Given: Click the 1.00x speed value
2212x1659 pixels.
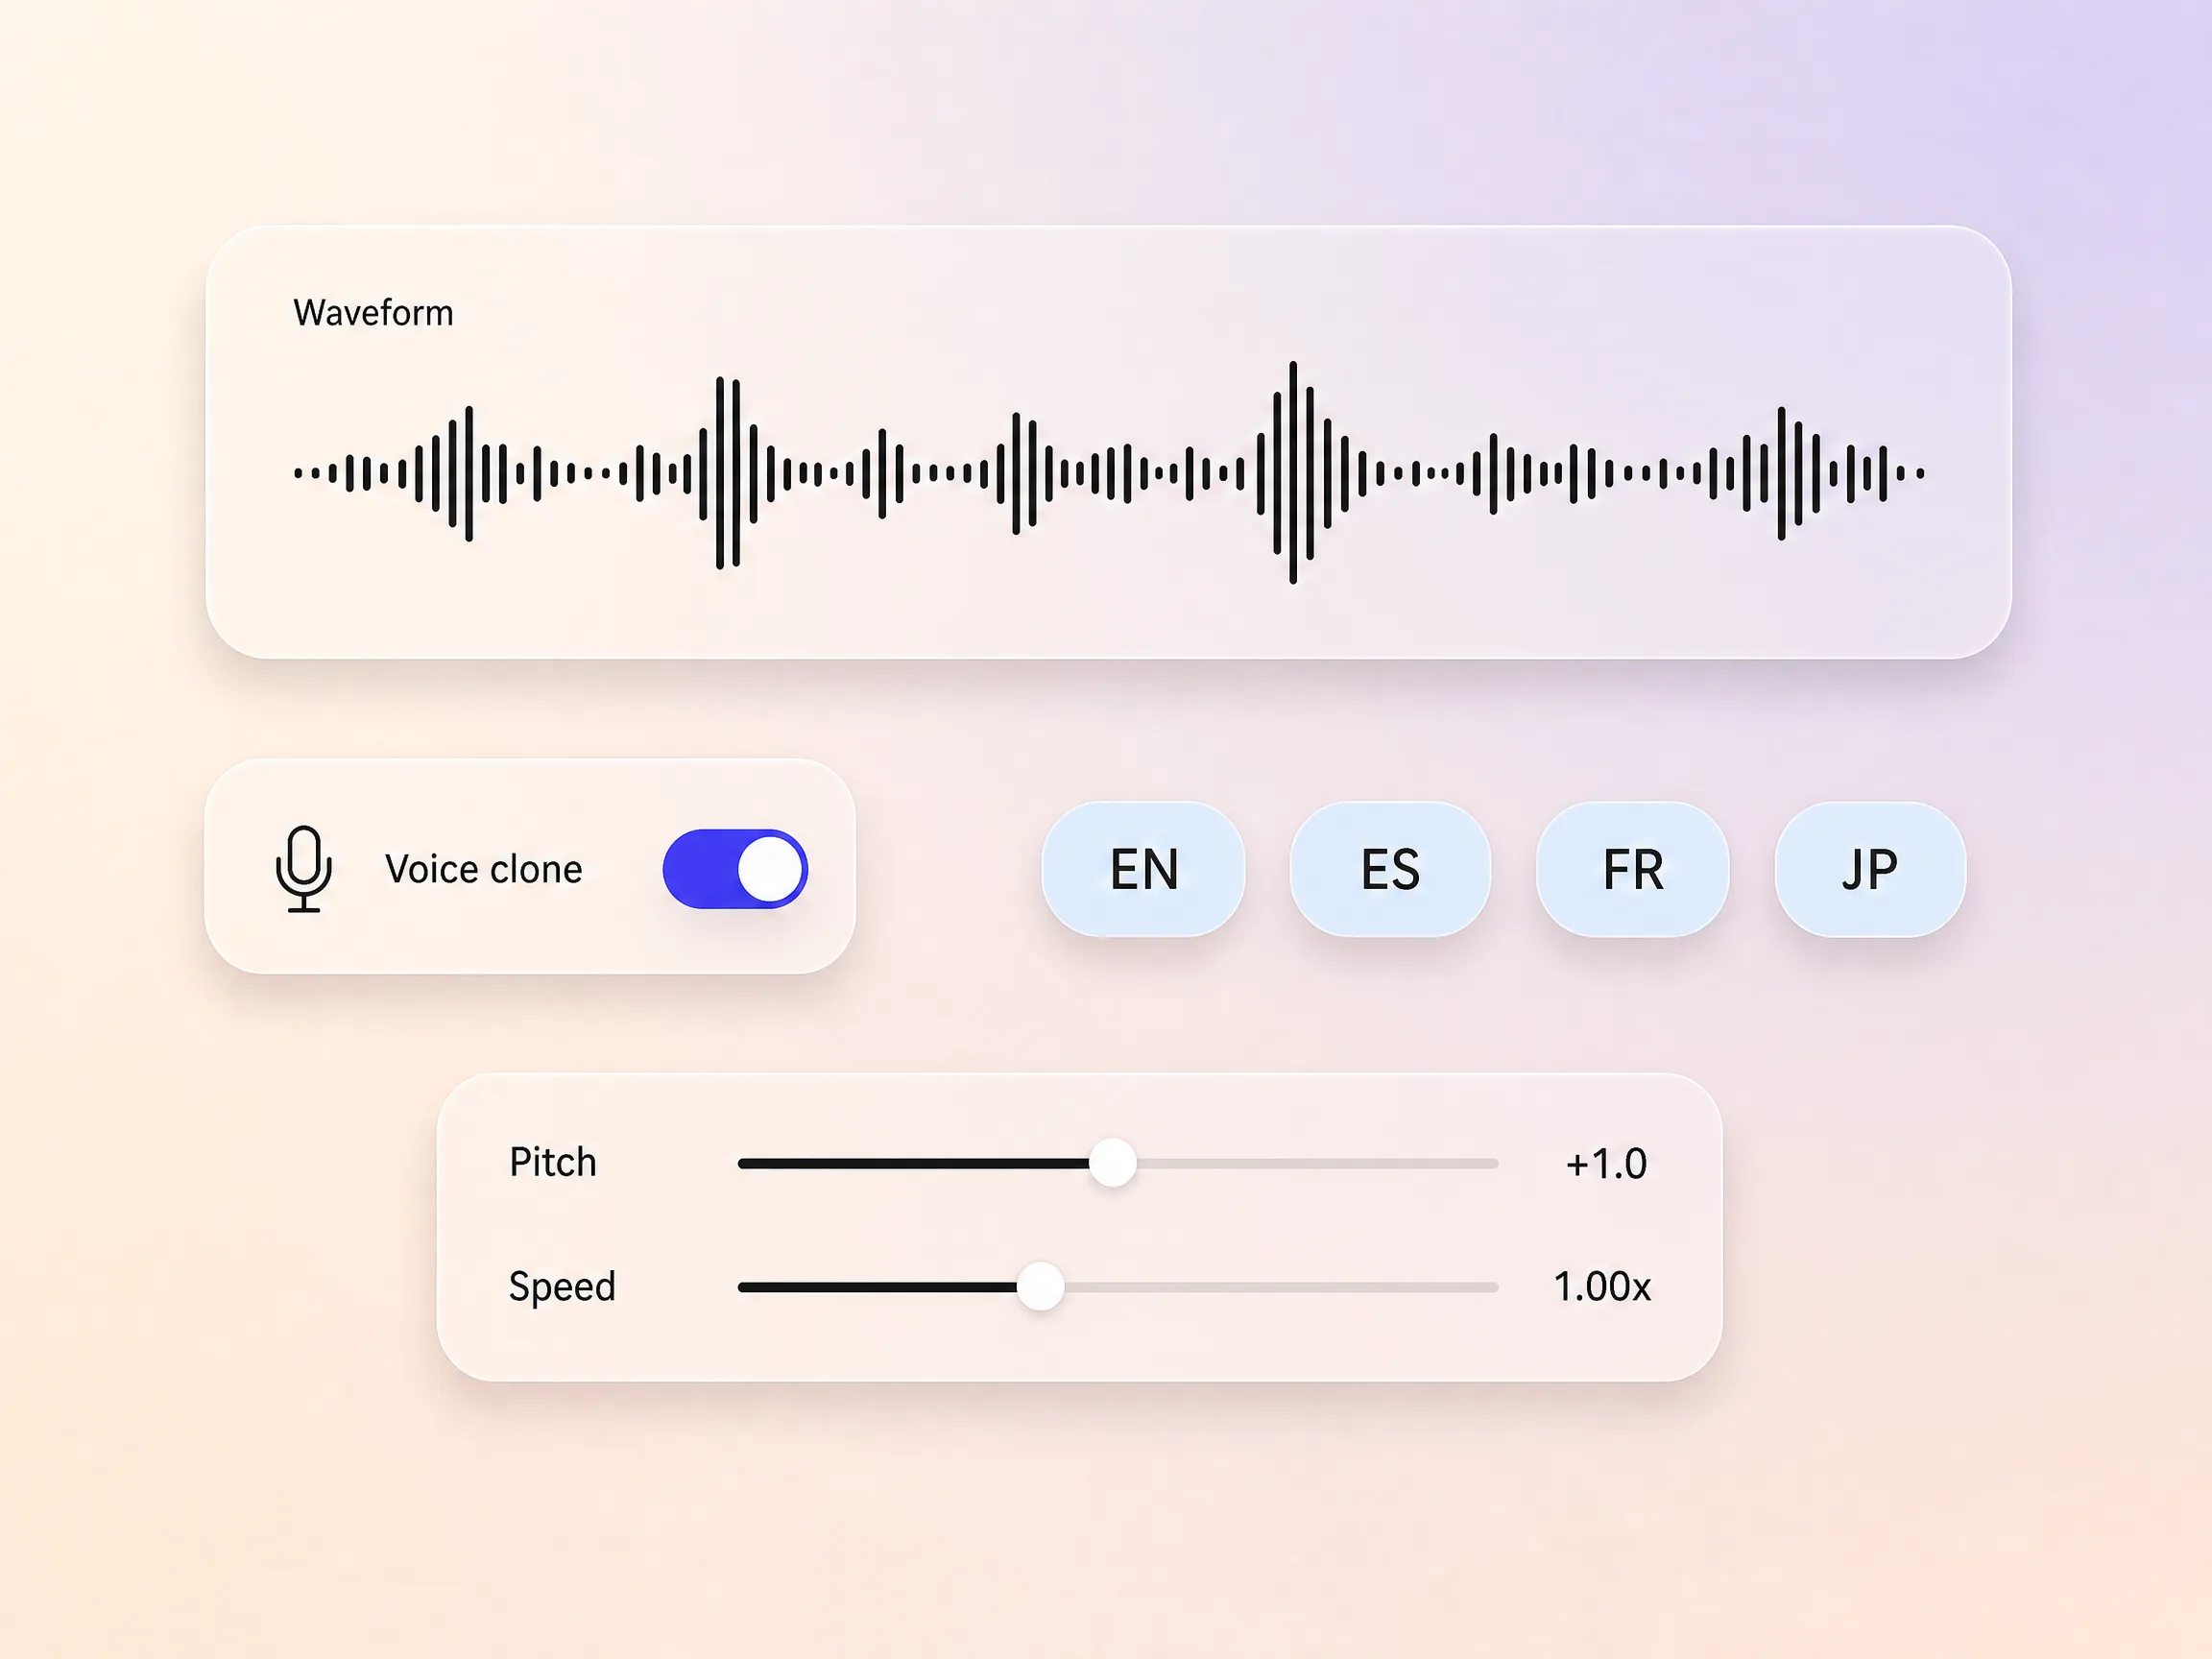Looking at the screenshot, I should (1602, 1287).
